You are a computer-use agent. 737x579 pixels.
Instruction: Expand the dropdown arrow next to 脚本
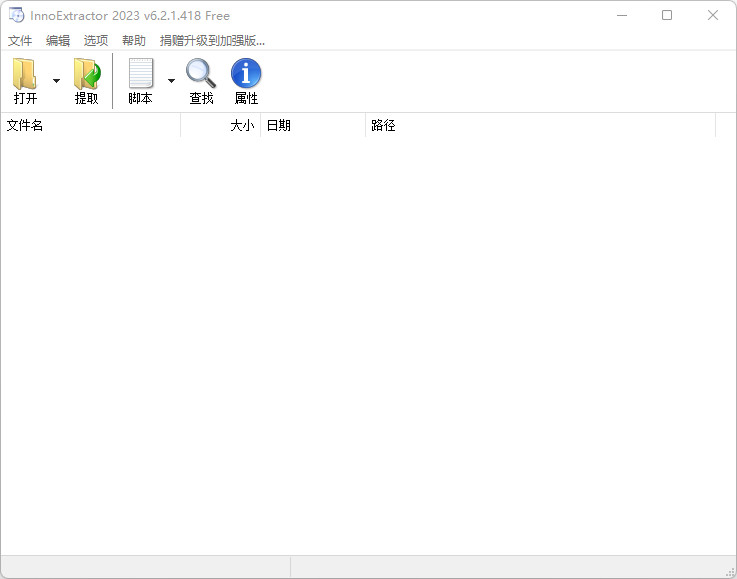[x=172, y=81]
